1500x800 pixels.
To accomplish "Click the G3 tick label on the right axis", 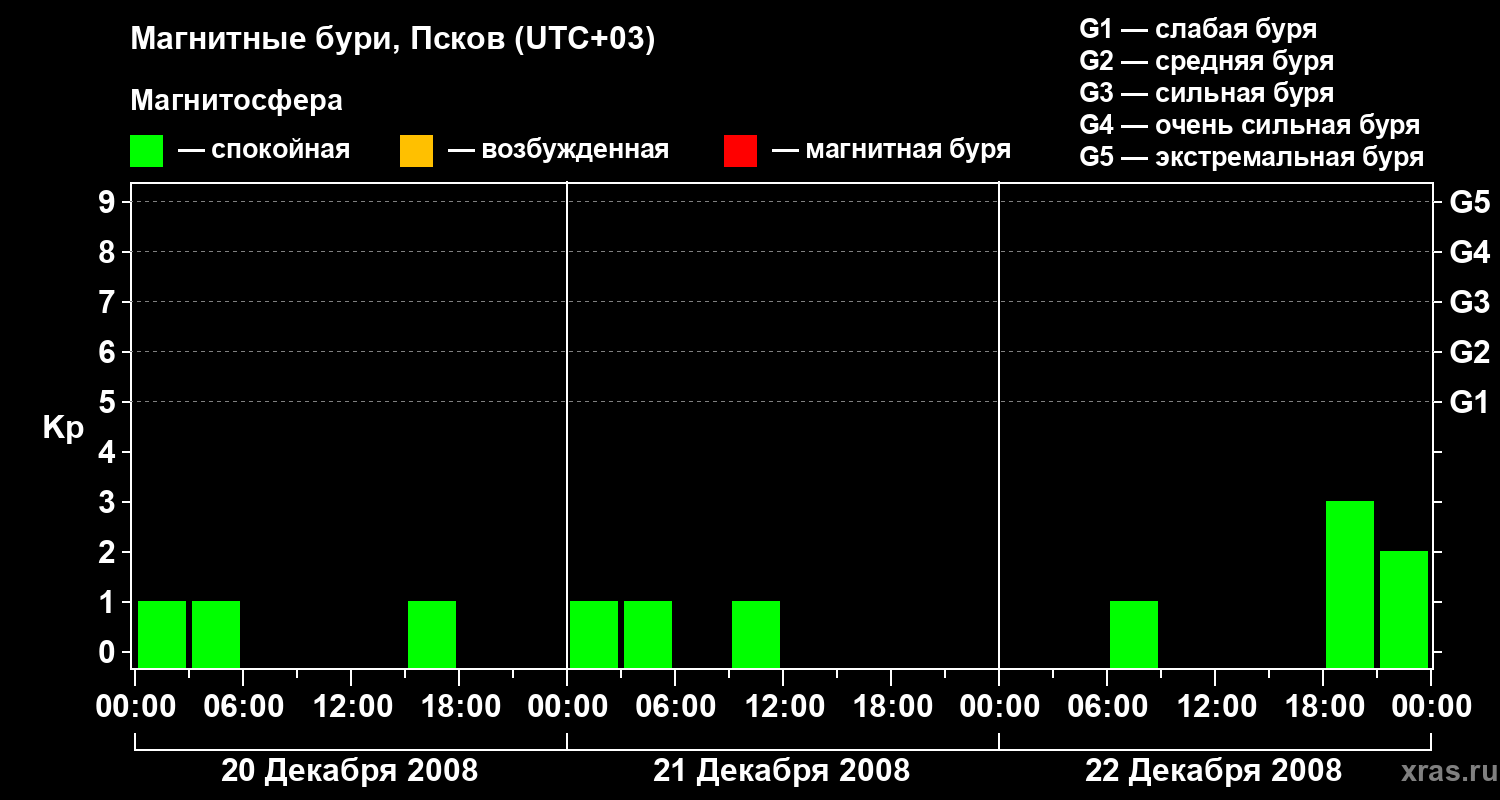I will point(1470,302).
